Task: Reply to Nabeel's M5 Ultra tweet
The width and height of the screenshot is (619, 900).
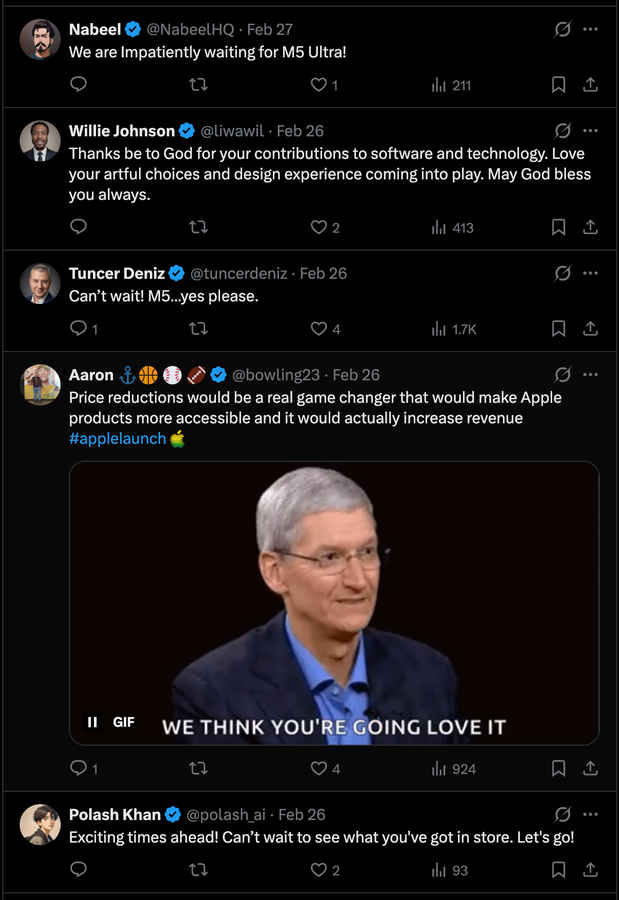Action: 79,85
